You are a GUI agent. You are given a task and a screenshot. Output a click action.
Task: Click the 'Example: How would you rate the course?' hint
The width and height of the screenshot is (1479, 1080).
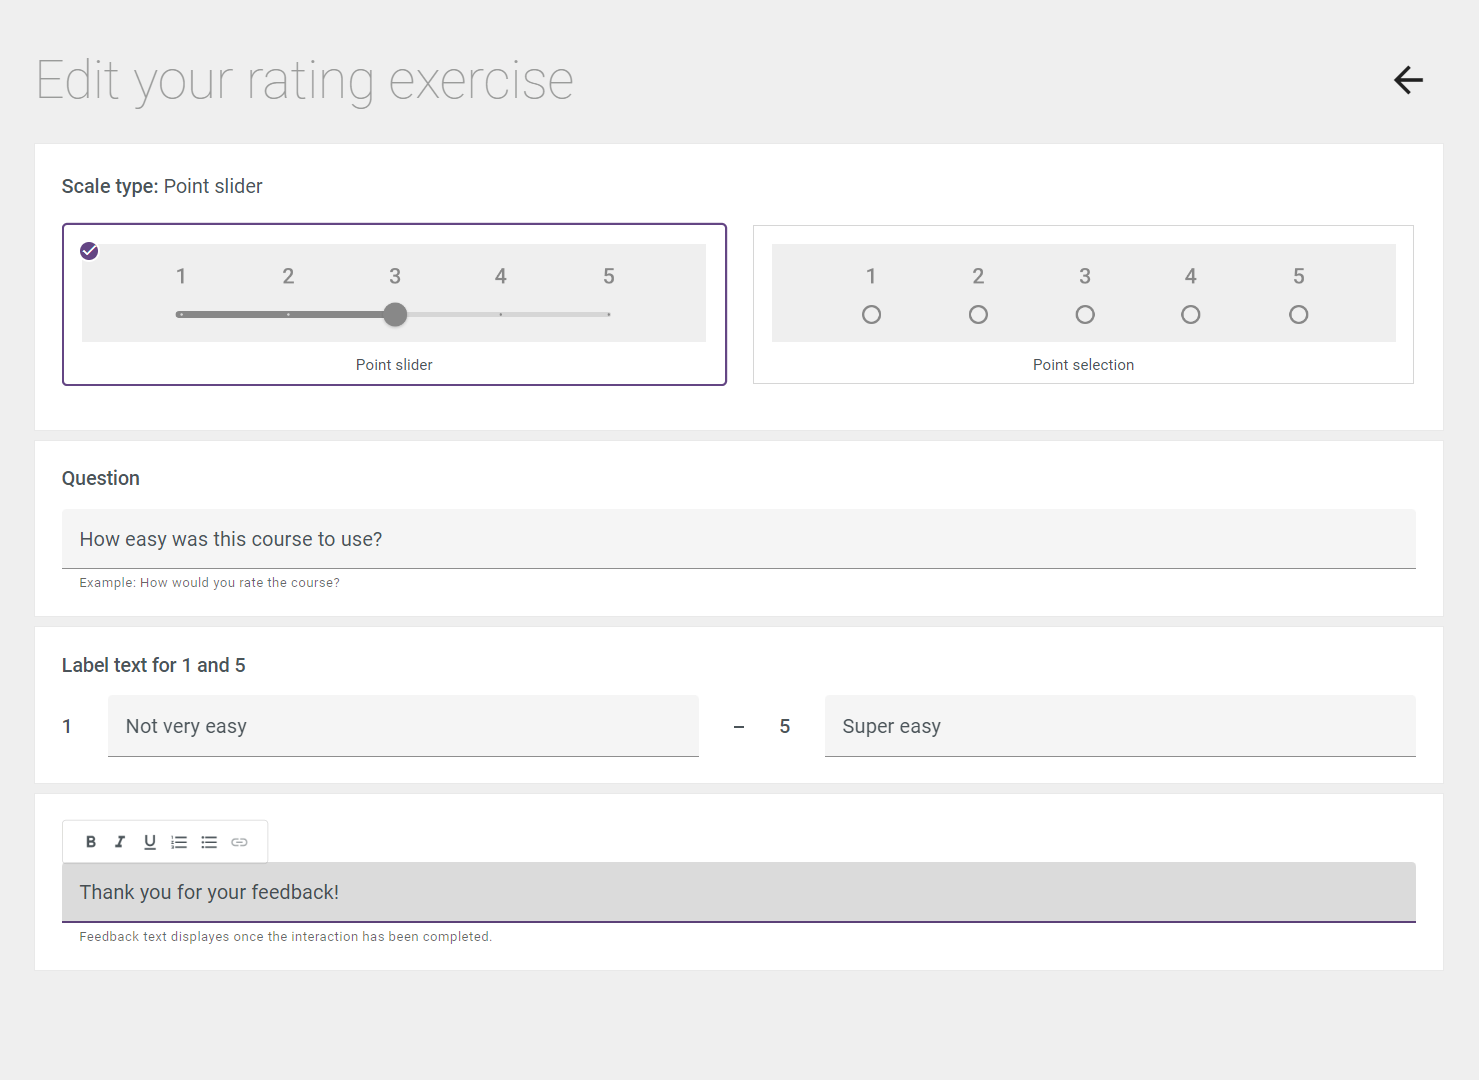210,583
